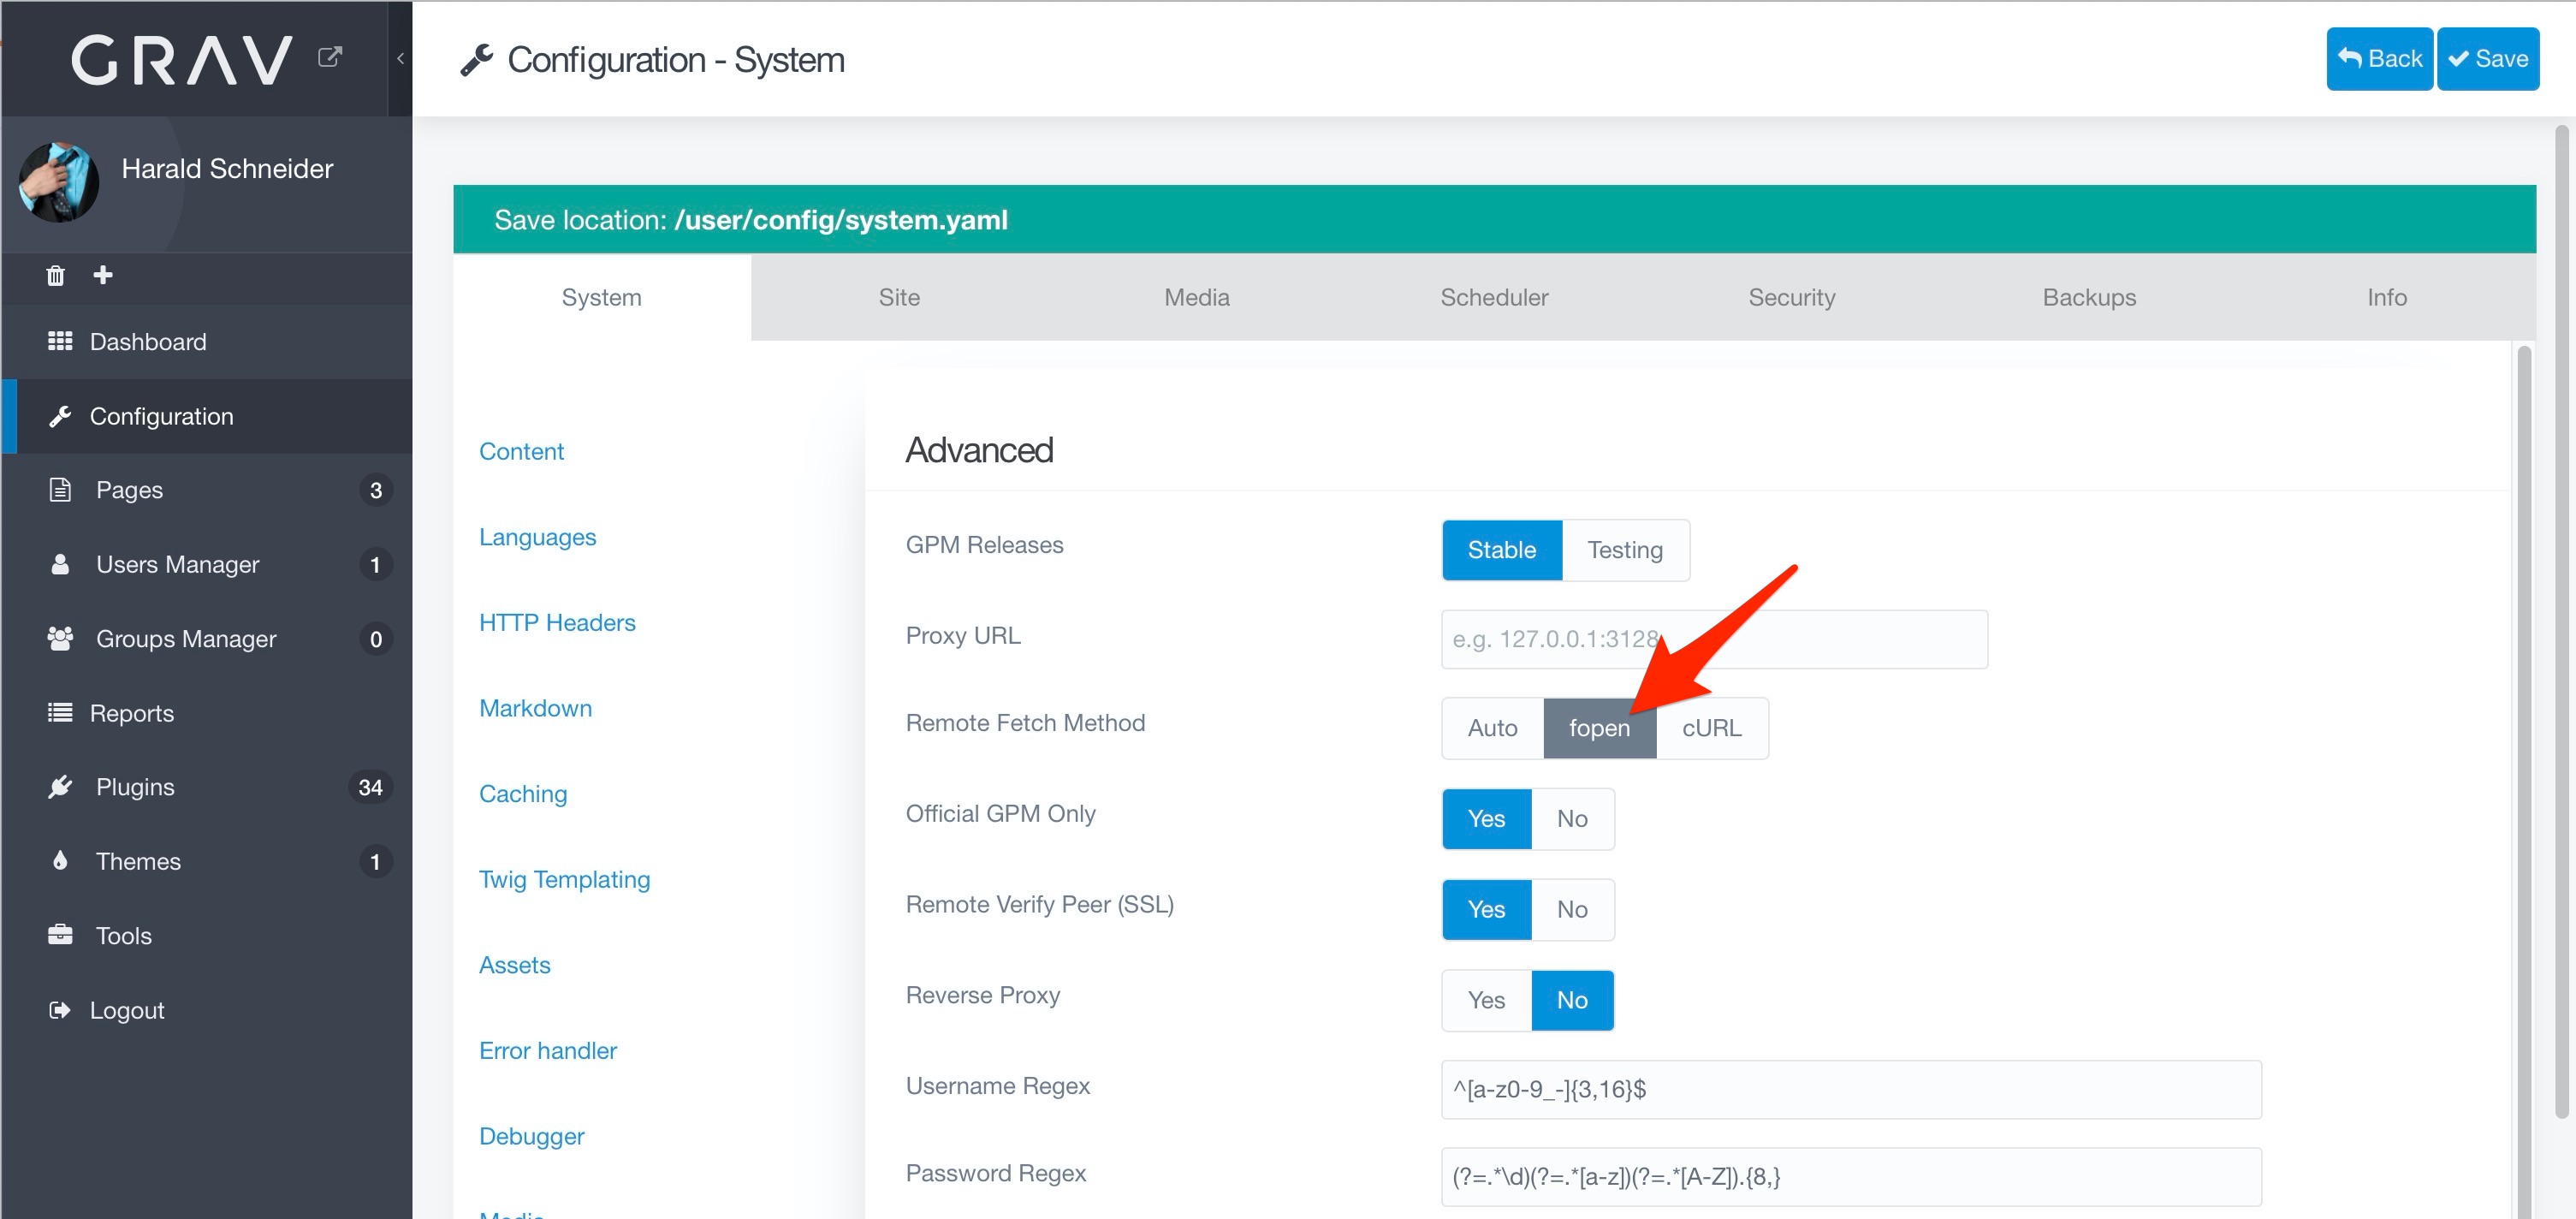2576x1219 pixels.
Task: Open the Reports section
Action: (207, 712)
